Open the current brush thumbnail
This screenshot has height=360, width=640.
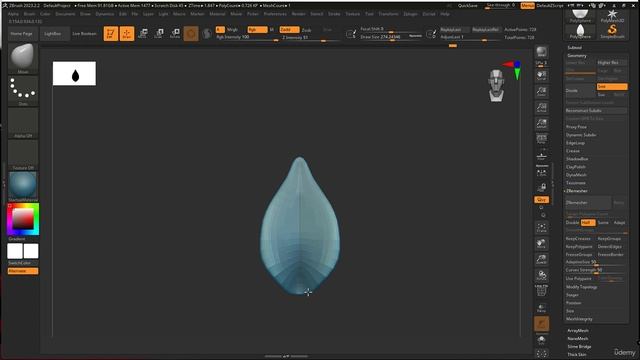point(23,58)
